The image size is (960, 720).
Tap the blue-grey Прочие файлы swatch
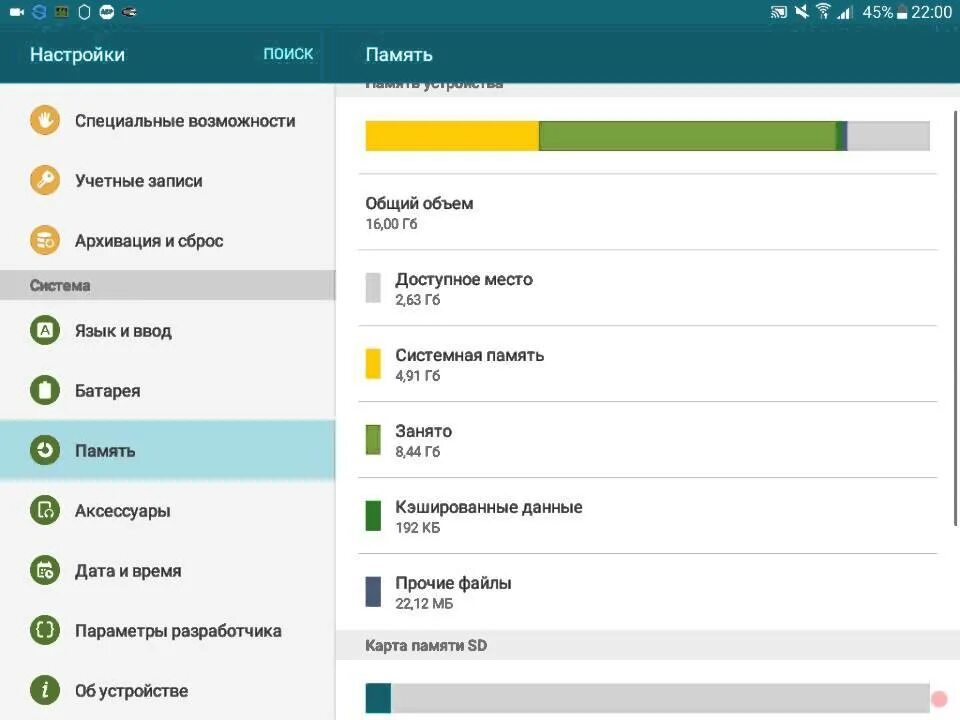373,591
